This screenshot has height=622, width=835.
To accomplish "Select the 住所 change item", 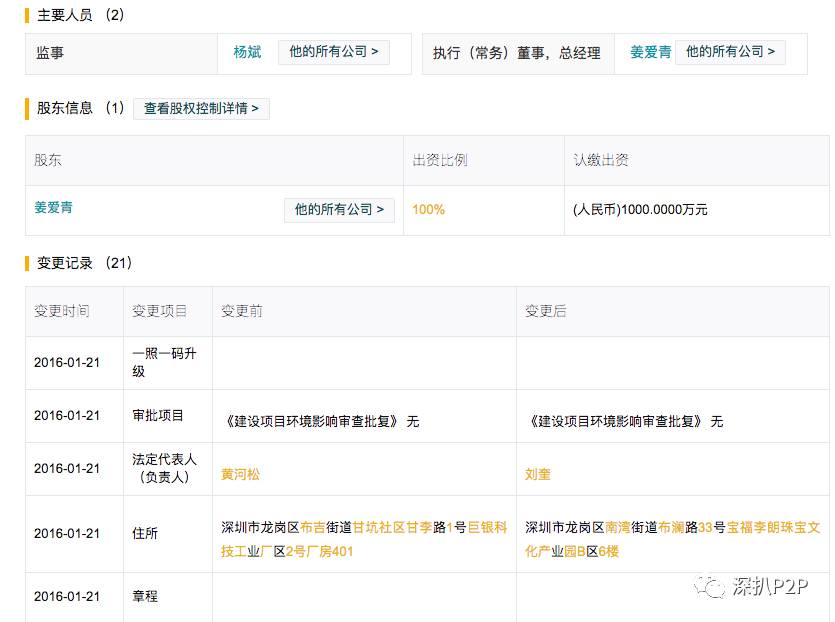I will (x=145, y=533).
